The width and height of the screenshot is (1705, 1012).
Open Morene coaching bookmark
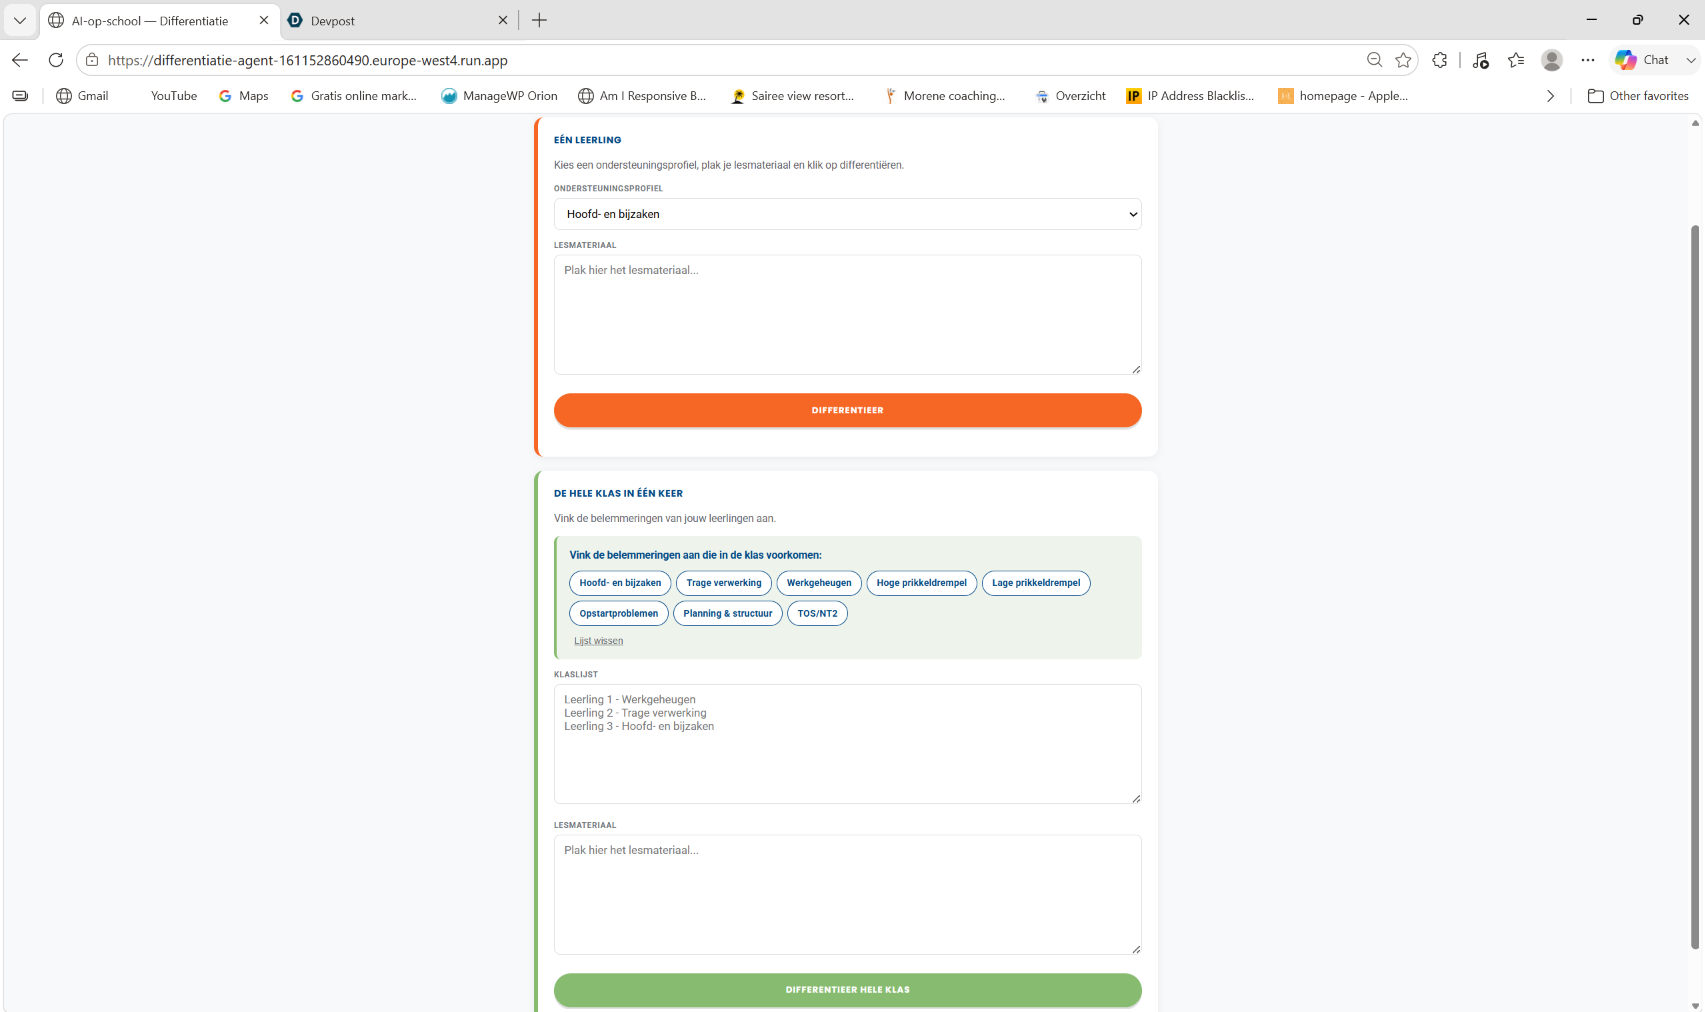coord(945,96)
